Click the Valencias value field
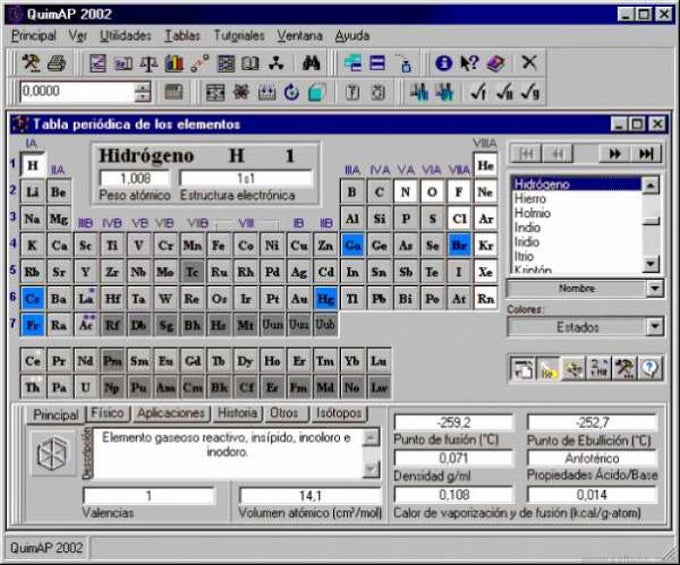 [x=148, y=496]
